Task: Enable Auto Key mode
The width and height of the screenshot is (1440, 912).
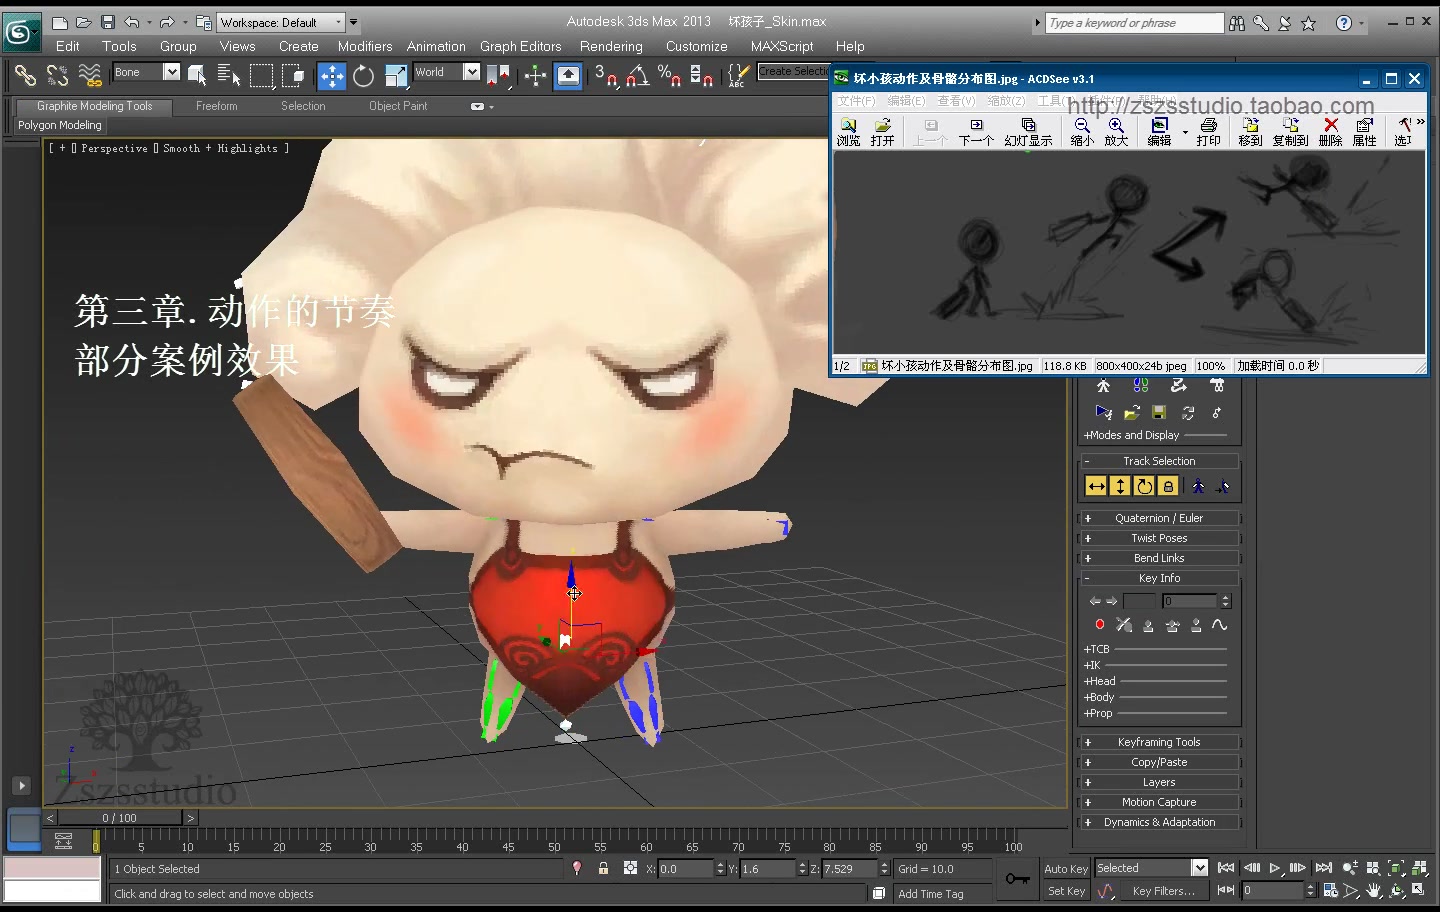Action: pyautogui.click(x=1065, y=868)
